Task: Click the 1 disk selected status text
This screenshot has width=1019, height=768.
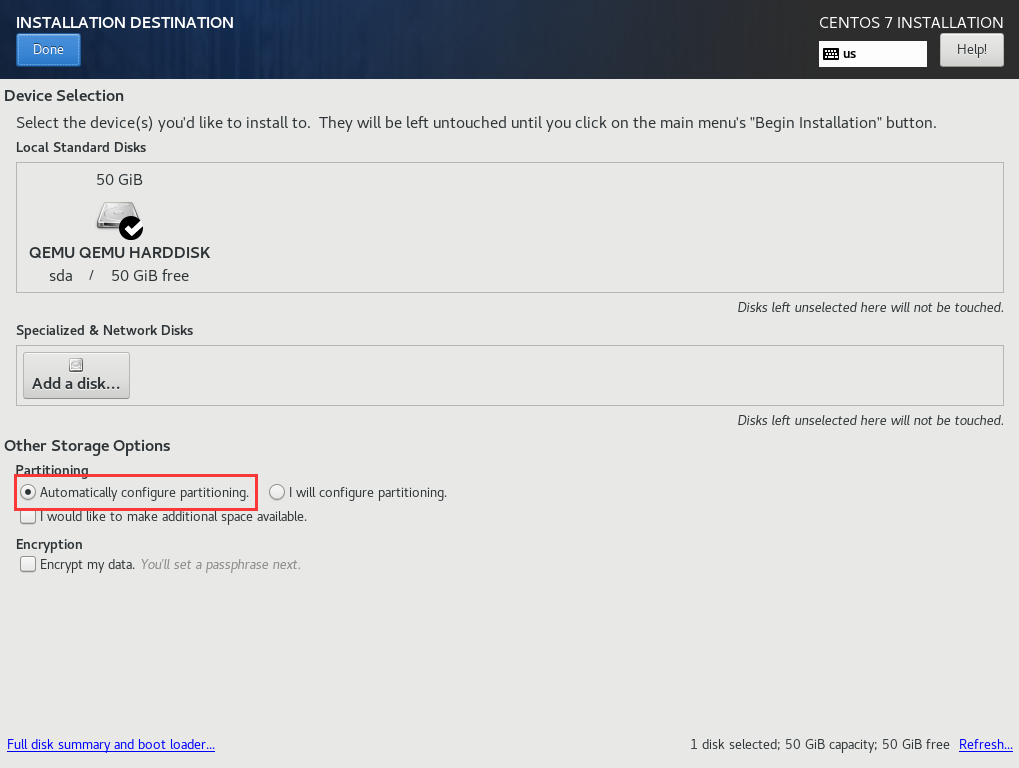Action: 819,745
